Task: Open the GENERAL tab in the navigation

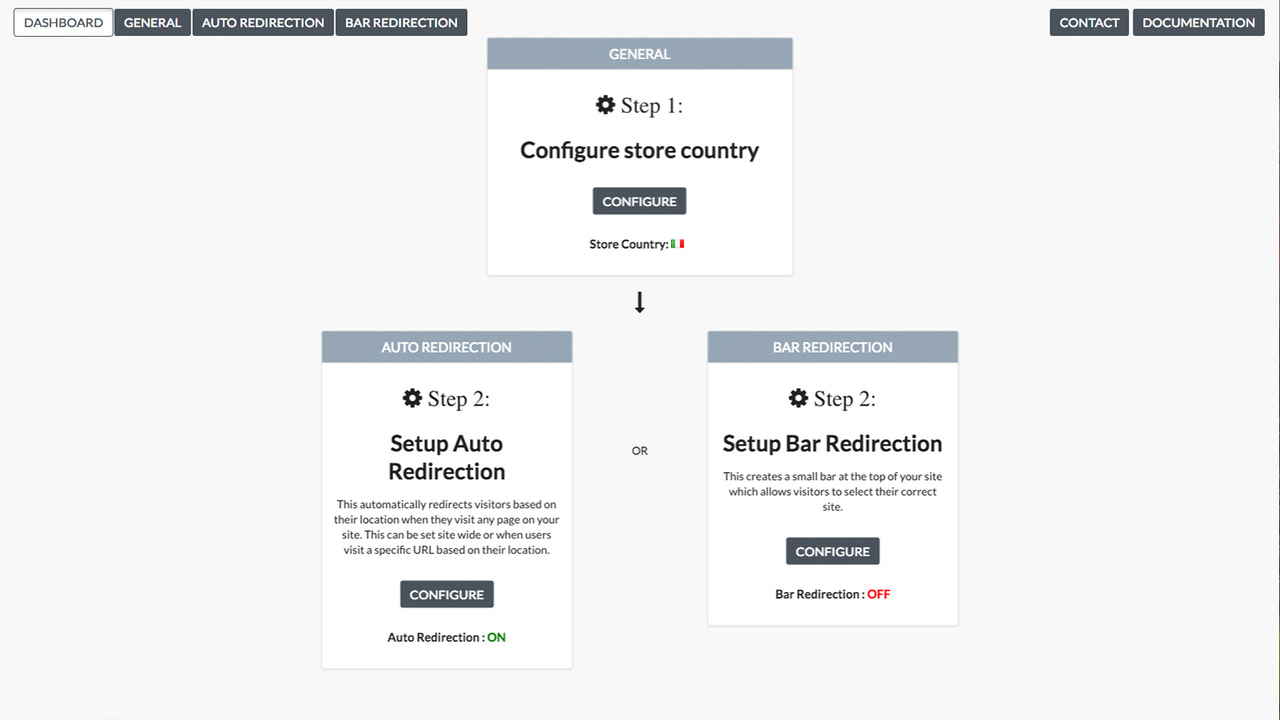Action: [x=152, y=22]
